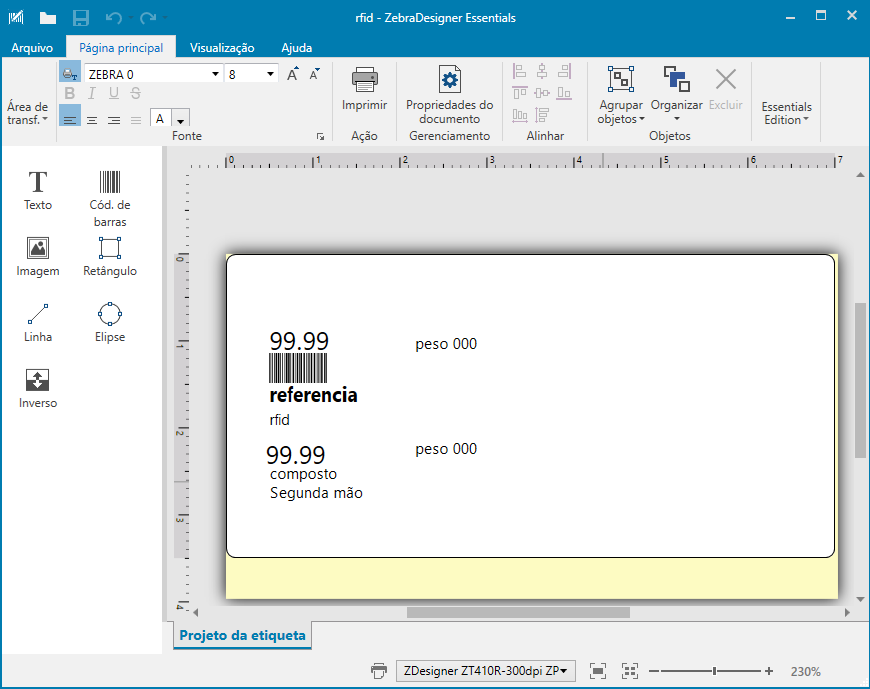Click the Imprimir printer icon
The width and height of the screenshot is (870, 689).
[364, 88]
